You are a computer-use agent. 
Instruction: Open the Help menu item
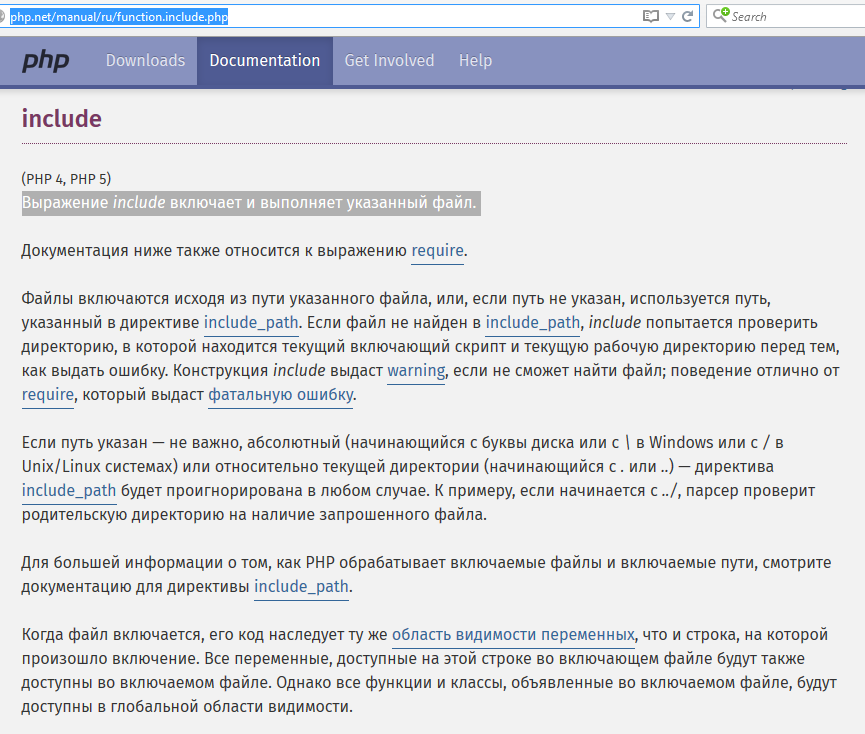pyautogui.click(x=476, y=60)
